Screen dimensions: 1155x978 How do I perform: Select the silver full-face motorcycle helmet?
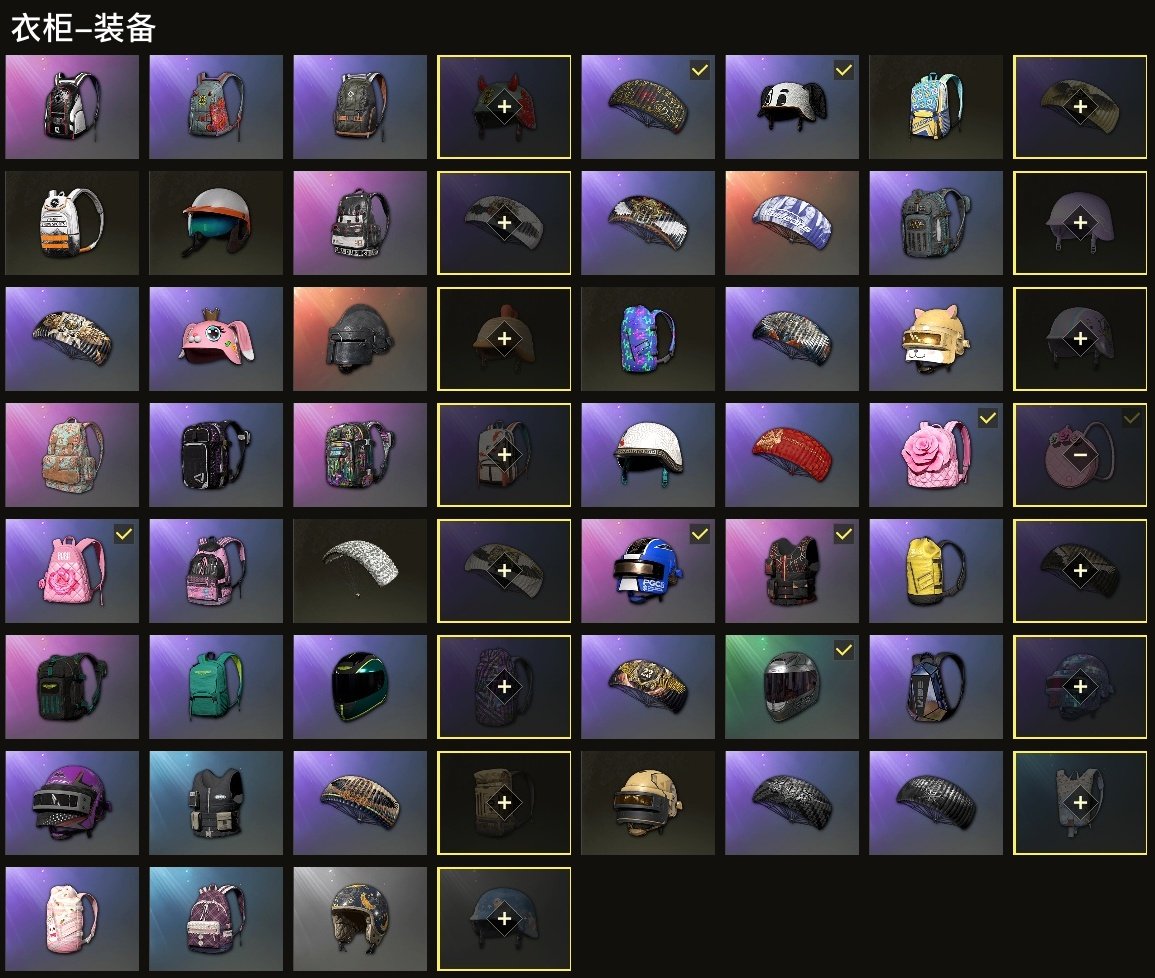(792, 686)
